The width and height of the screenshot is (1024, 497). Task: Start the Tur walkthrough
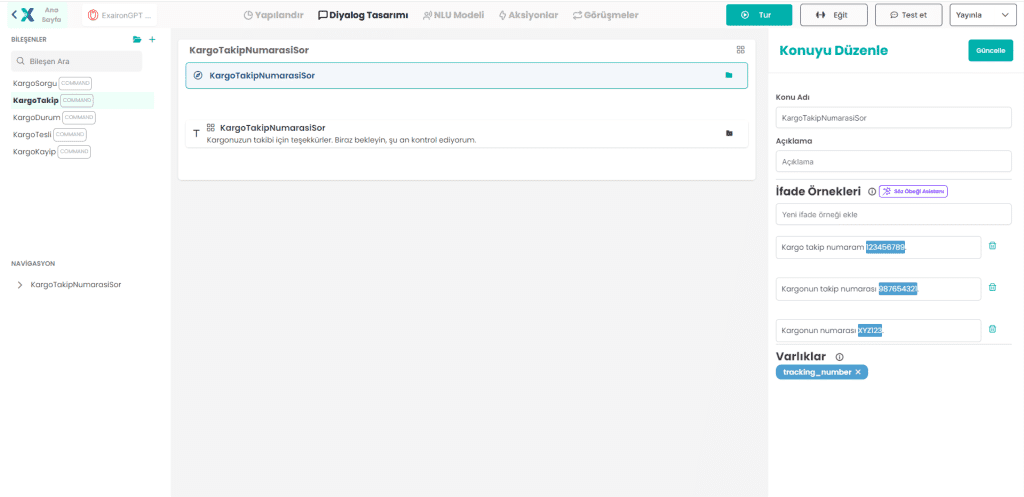[x=759, y=14]
